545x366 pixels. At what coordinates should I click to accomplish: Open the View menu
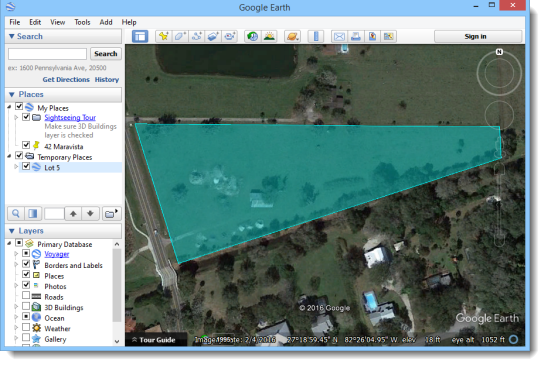(x=58, y=22)
